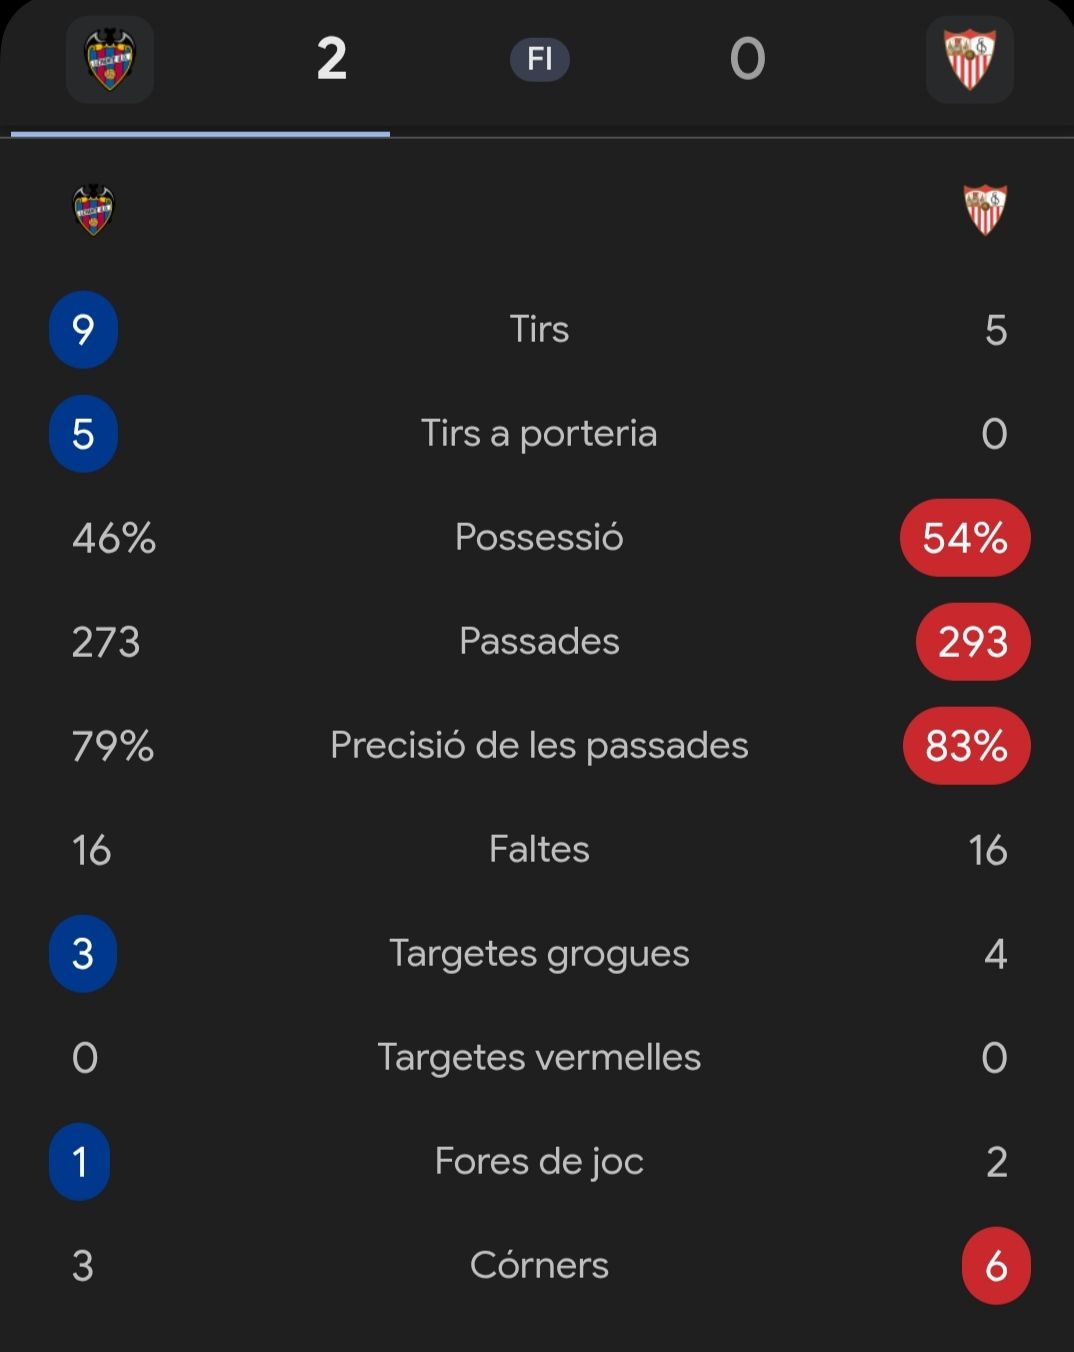Screen dimensions: 1074x1352
Task: Select the small Levante crest above stats
Action: click(94, 210)
